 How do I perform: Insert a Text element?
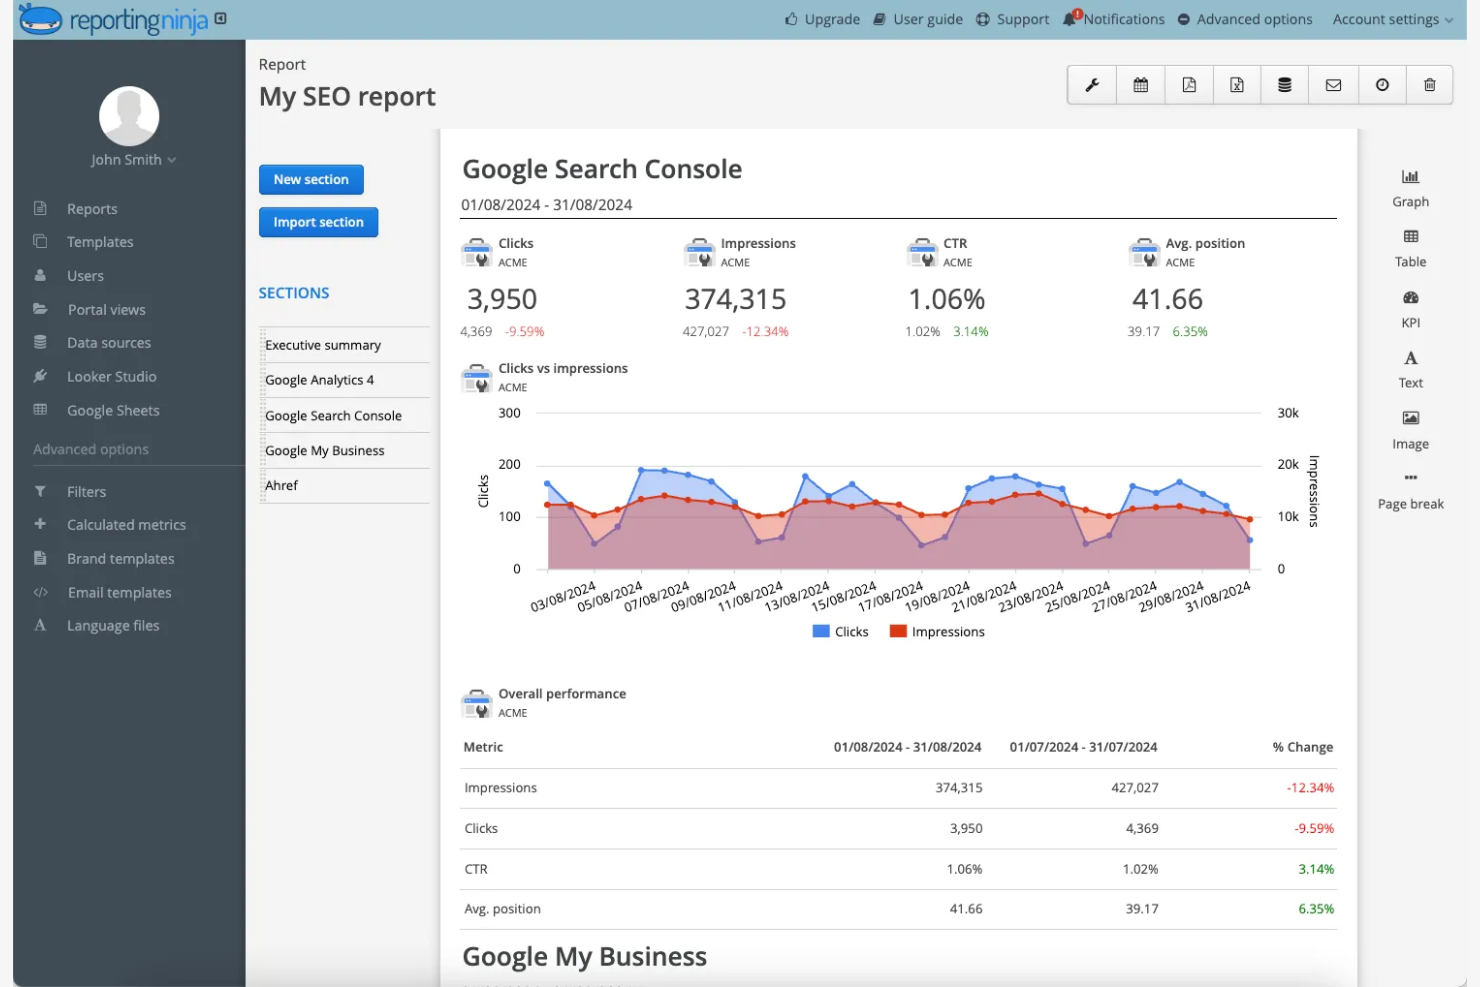click(1410, 368)
